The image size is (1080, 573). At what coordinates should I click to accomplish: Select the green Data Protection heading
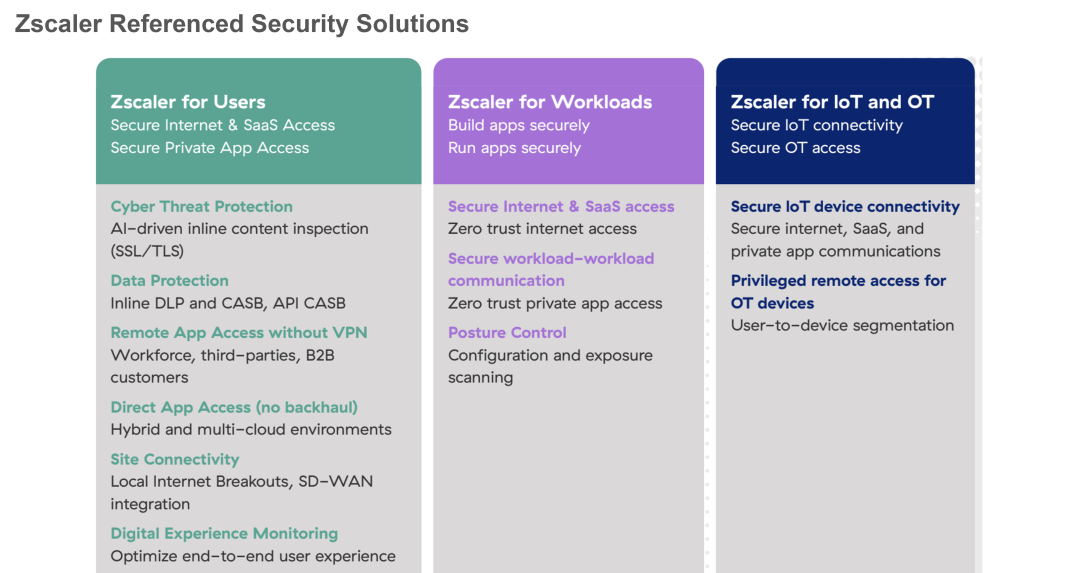(170, 281)
